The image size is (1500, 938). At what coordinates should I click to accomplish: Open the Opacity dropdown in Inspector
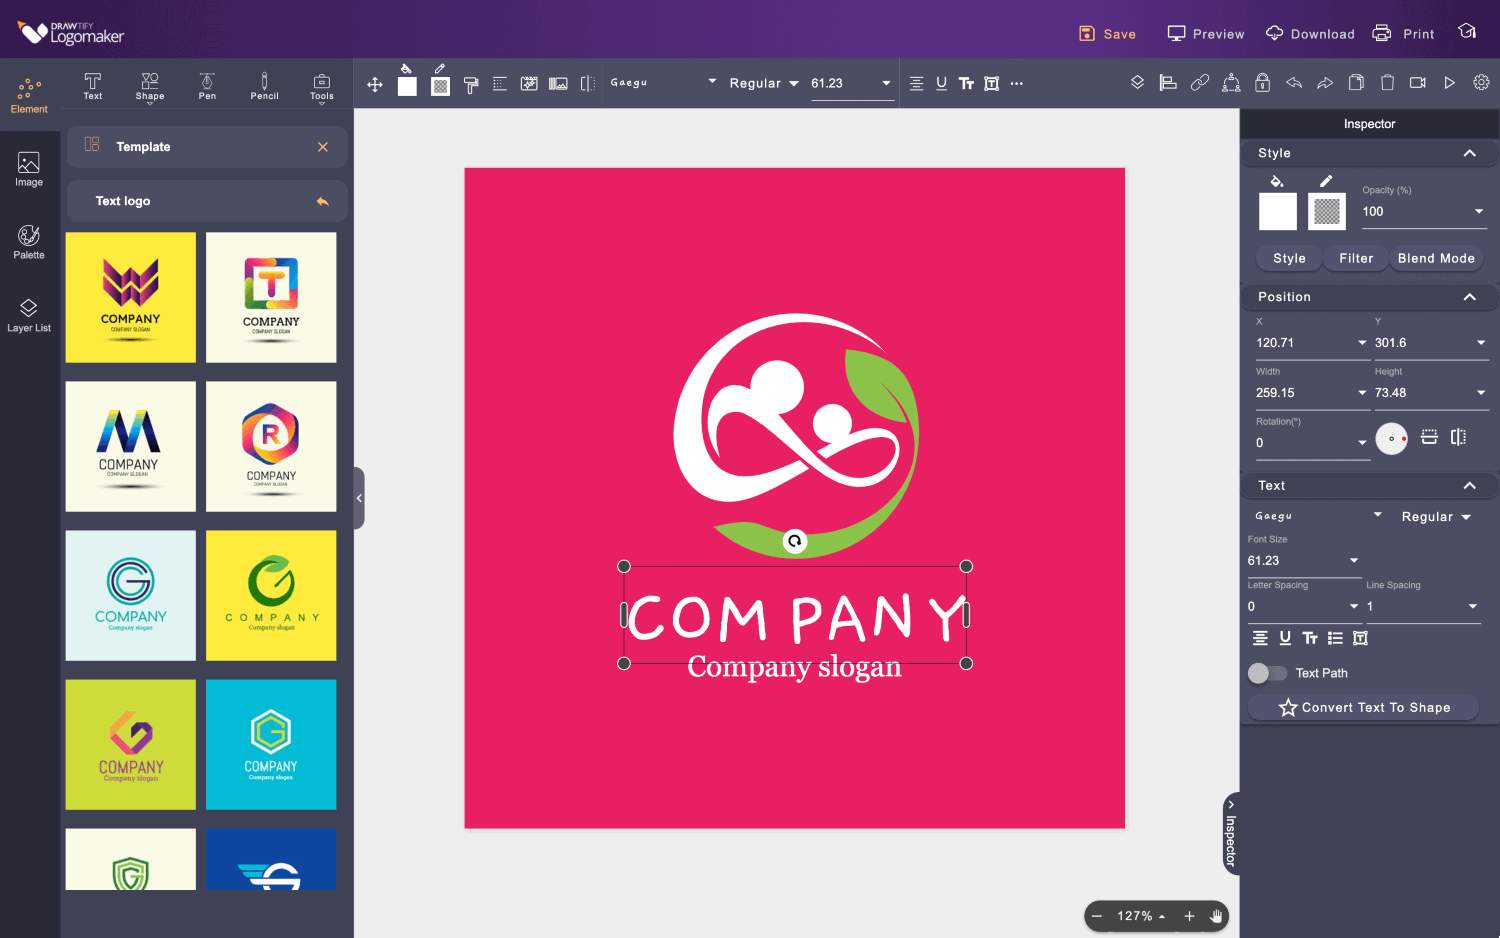pos(1479,211)
